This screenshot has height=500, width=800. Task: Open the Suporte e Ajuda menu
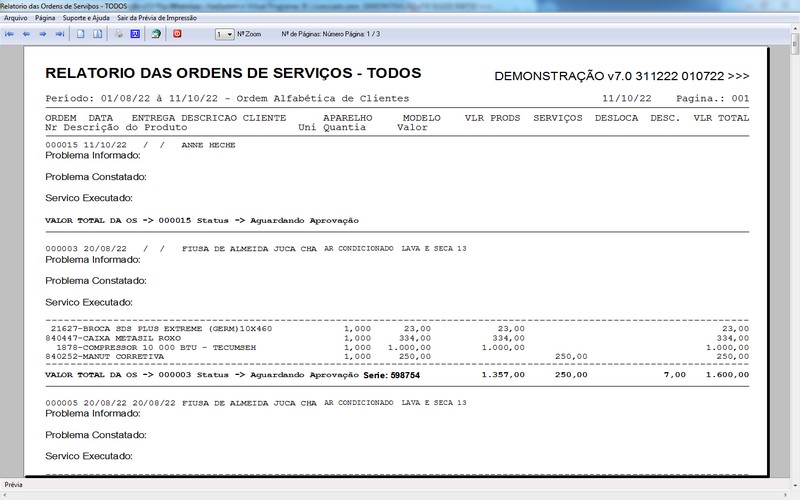pos(86,18)
